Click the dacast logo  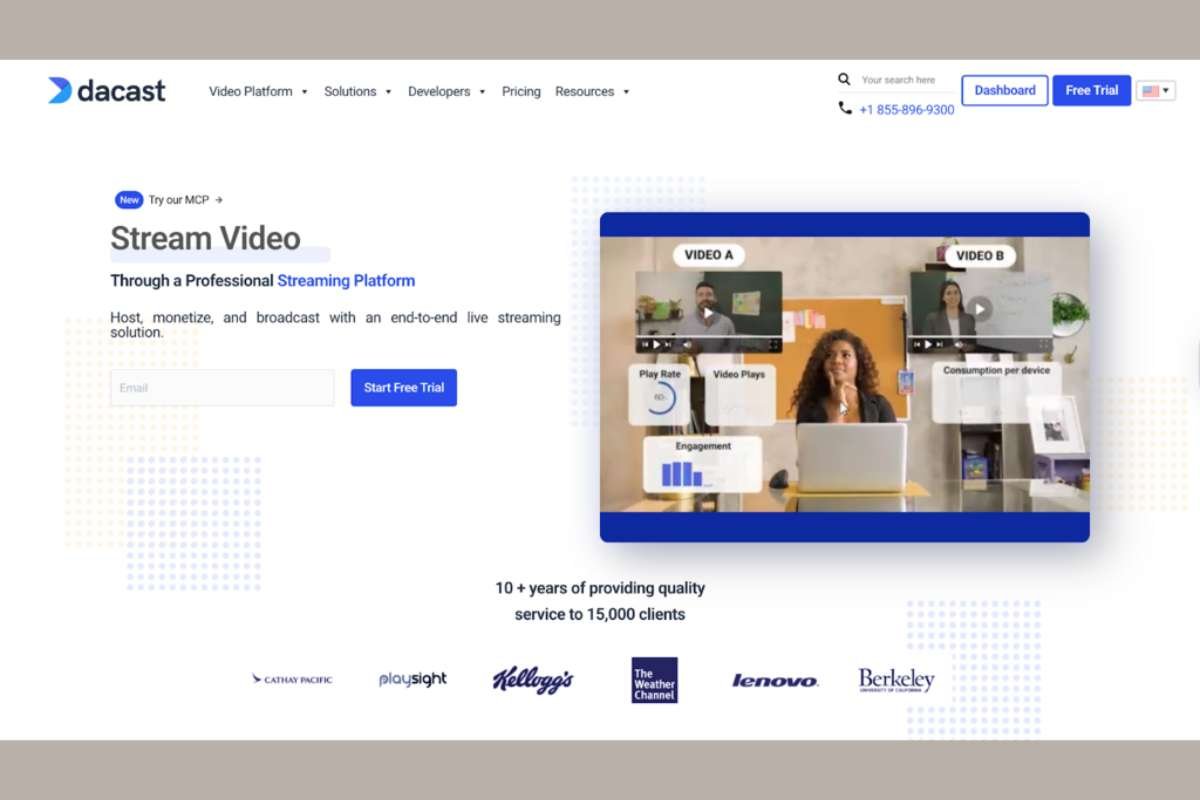(x=105, y=90)
